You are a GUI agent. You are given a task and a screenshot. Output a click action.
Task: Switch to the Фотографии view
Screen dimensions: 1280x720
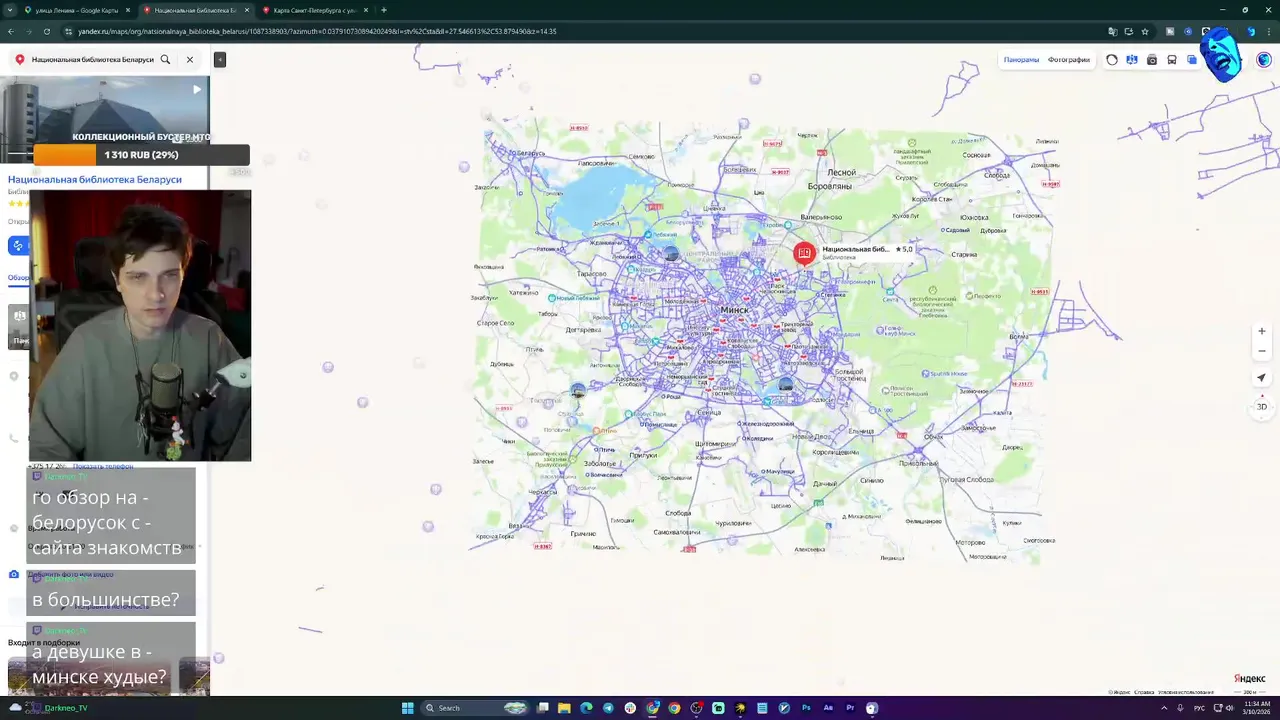[x=1069, y=60]
